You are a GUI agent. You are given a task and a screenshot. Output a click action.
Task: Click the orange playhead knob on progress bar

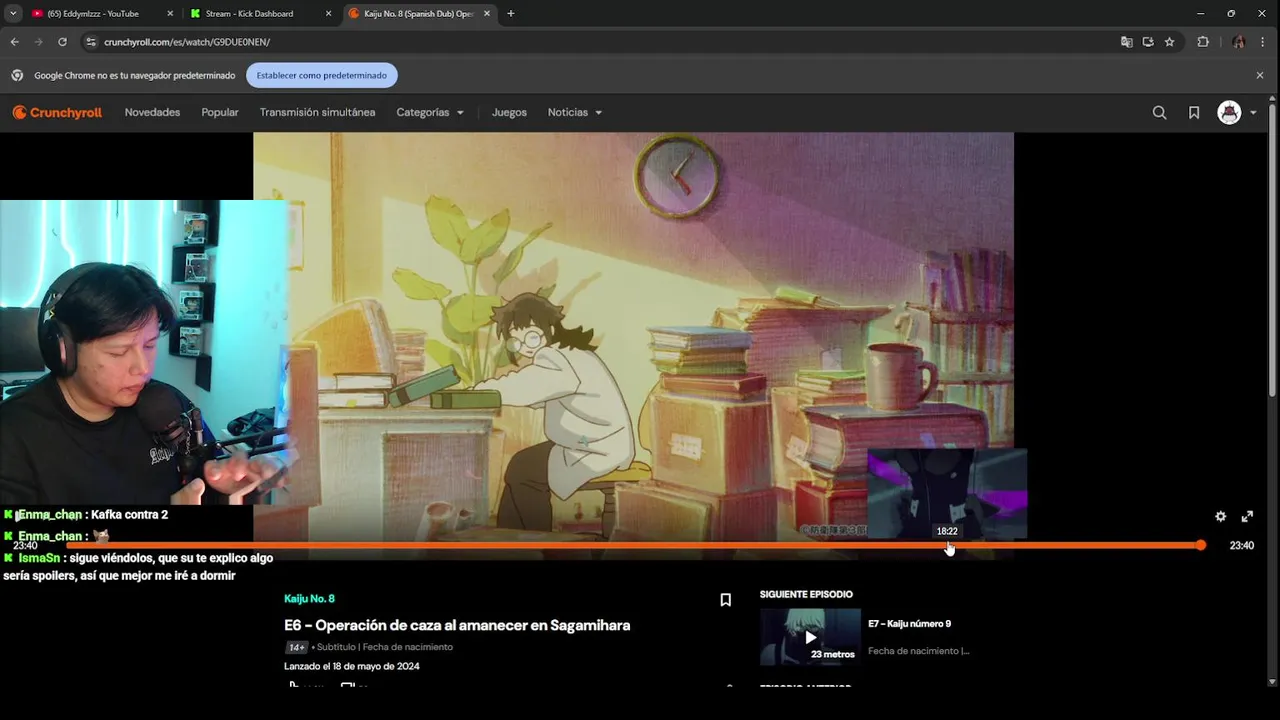tap(1200, 545)
